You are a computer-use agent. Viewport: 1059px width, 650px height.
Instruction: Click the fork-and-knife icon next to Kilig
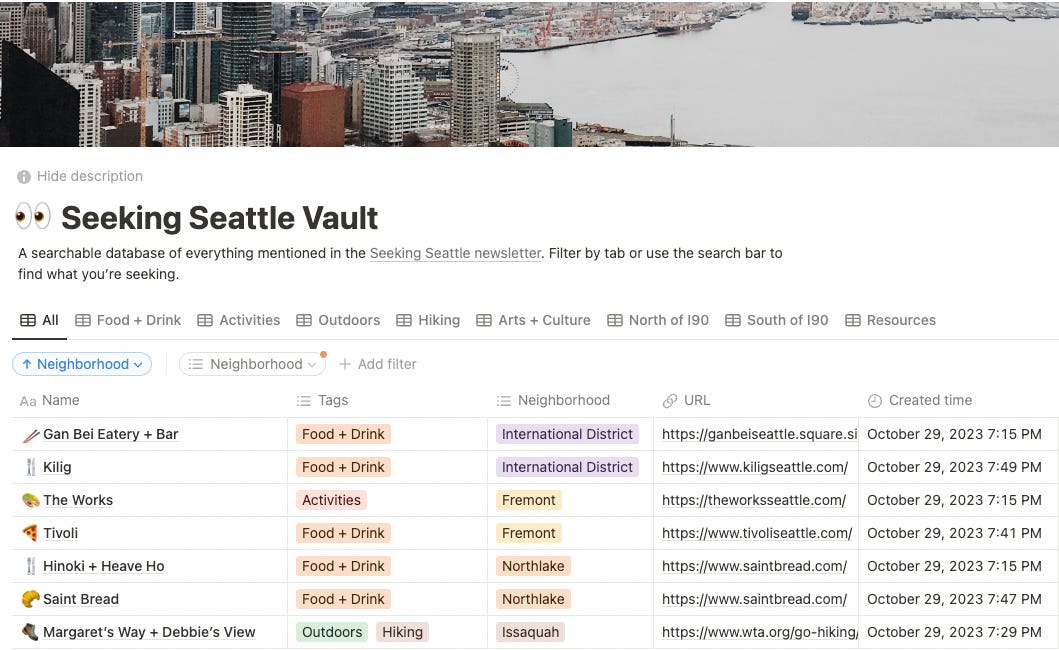[x=30, y=468]
